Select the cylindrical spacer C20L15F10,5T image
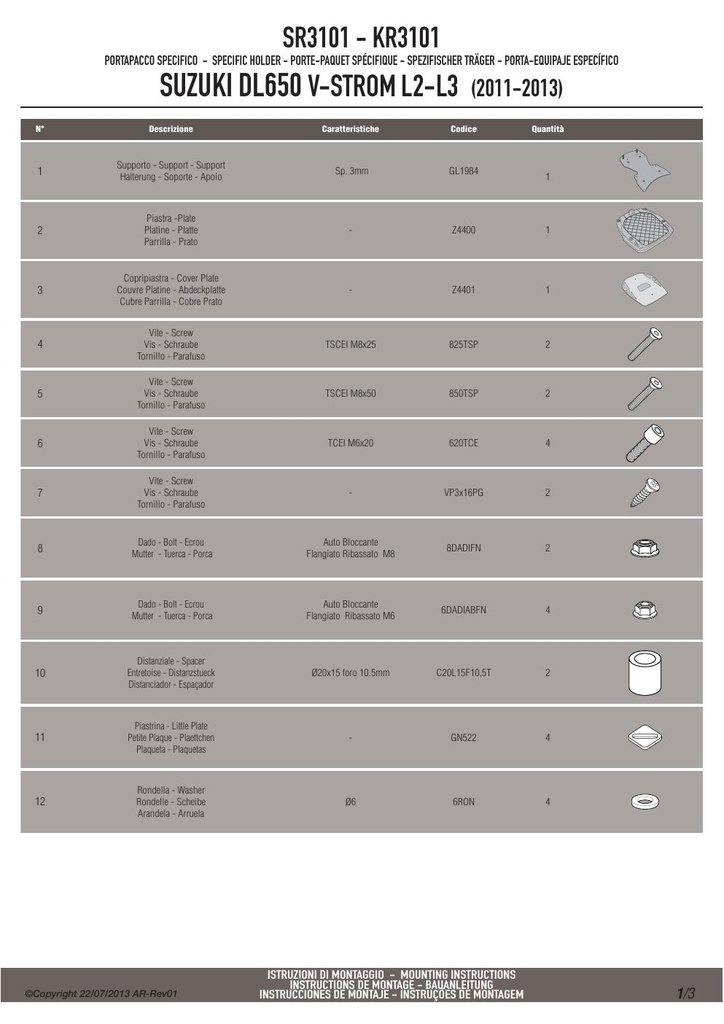The height and width of the screenshot is (1024, 724). (645, 673)
